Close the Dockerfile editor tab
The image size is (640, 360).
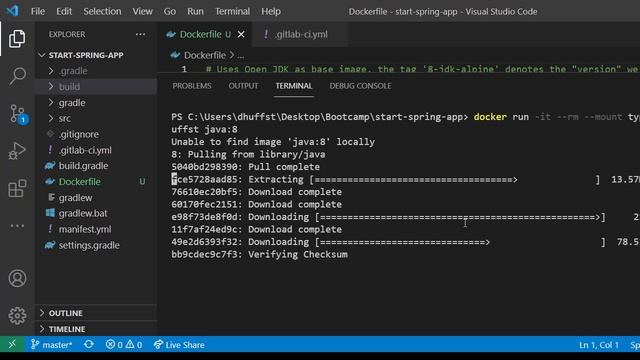241,34
